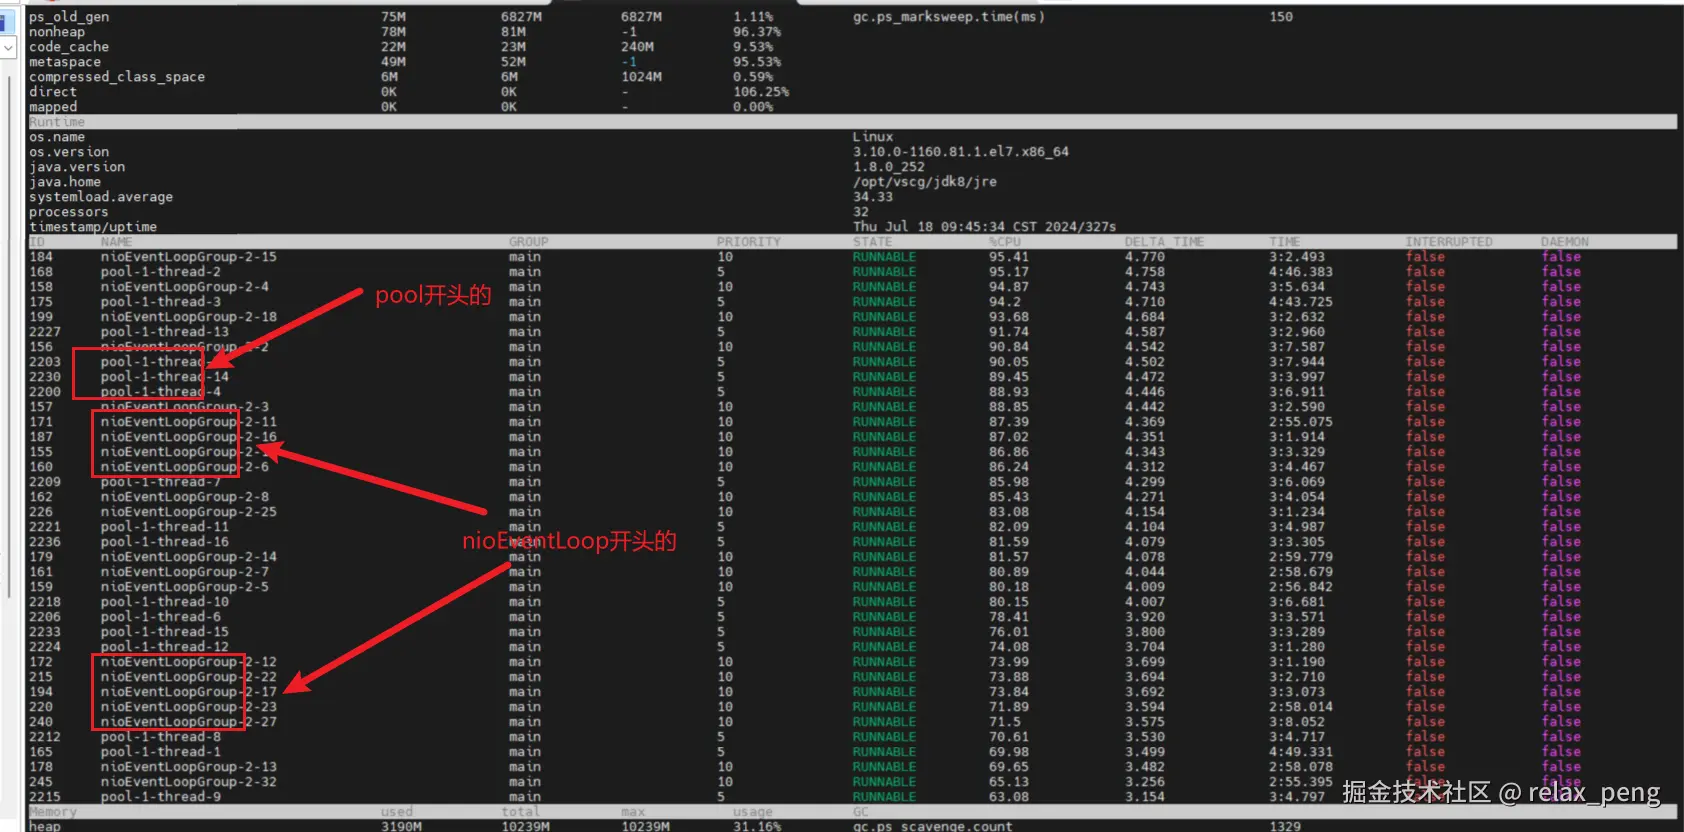The height and width of the screenshot is (832, 1684).
Task: Click the code_cache row label
Action: pos(68,47)
